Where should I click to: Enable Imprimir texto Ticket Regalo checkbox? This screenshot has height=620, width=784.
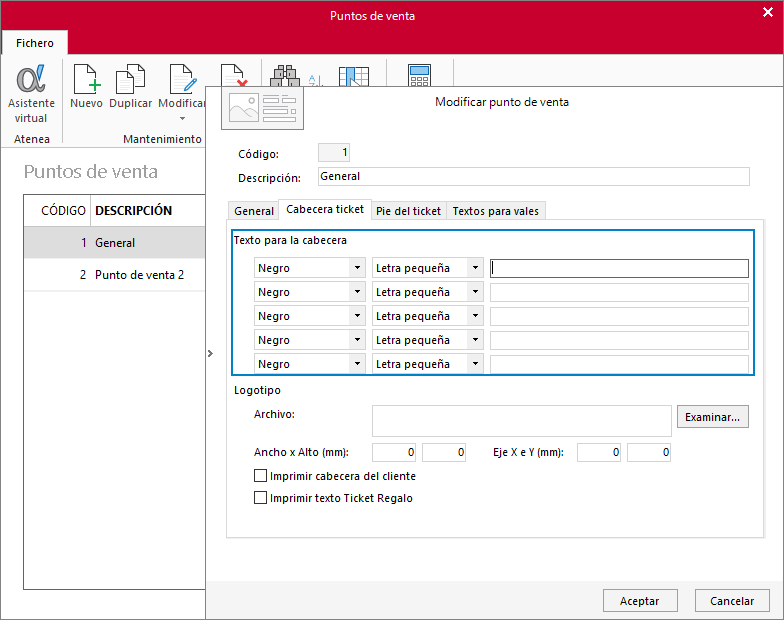[x=260, y=498]
